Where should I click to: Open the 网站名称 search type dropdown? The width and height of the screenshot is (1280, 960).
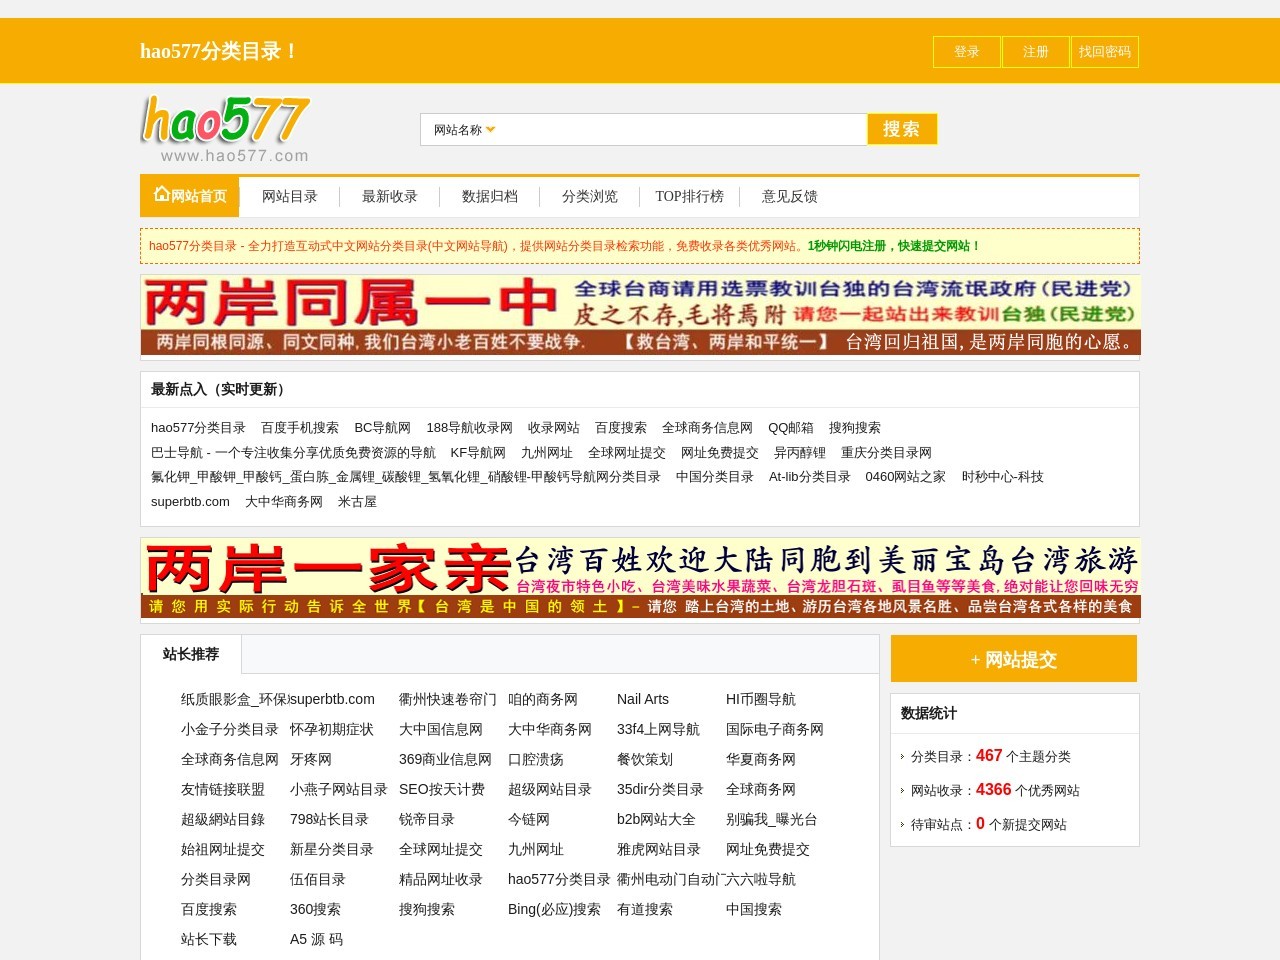tap(464, 130)
